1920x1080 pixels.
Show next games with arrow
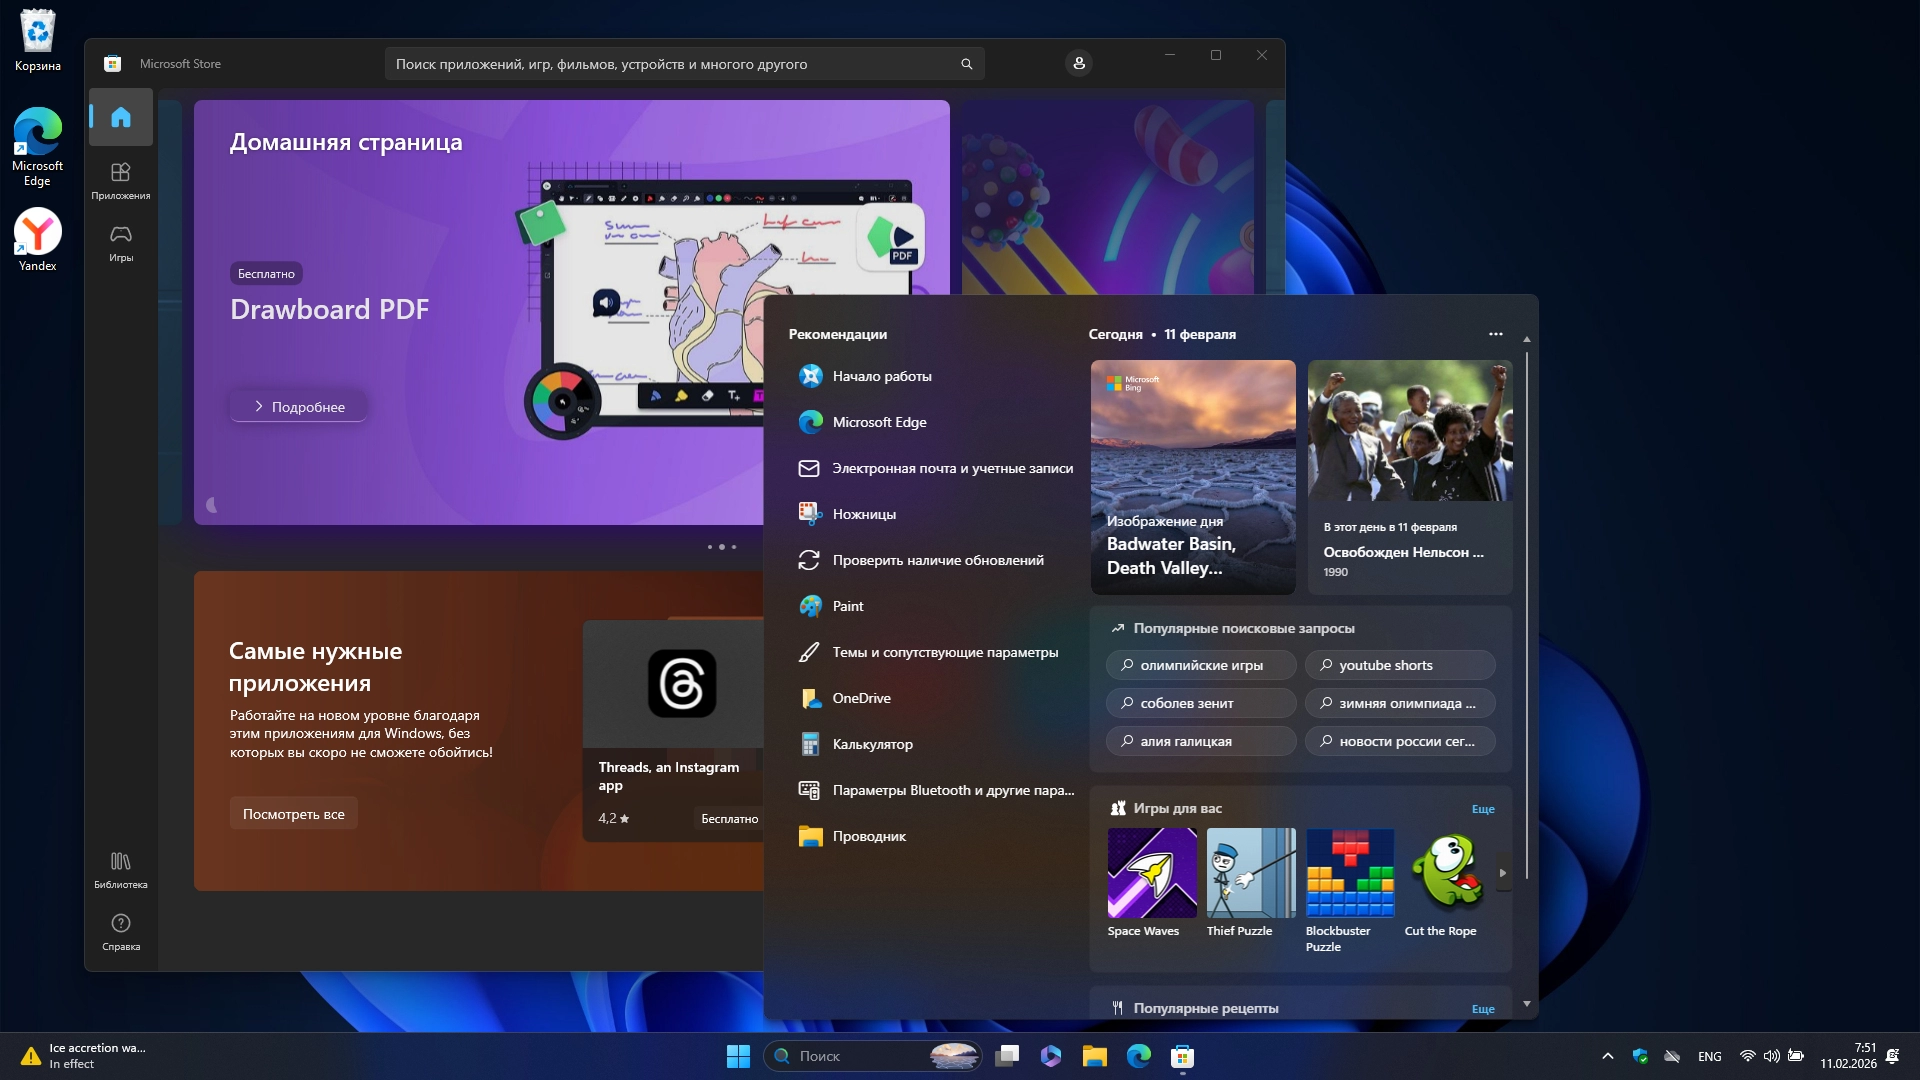click(x=1502, y=873)
